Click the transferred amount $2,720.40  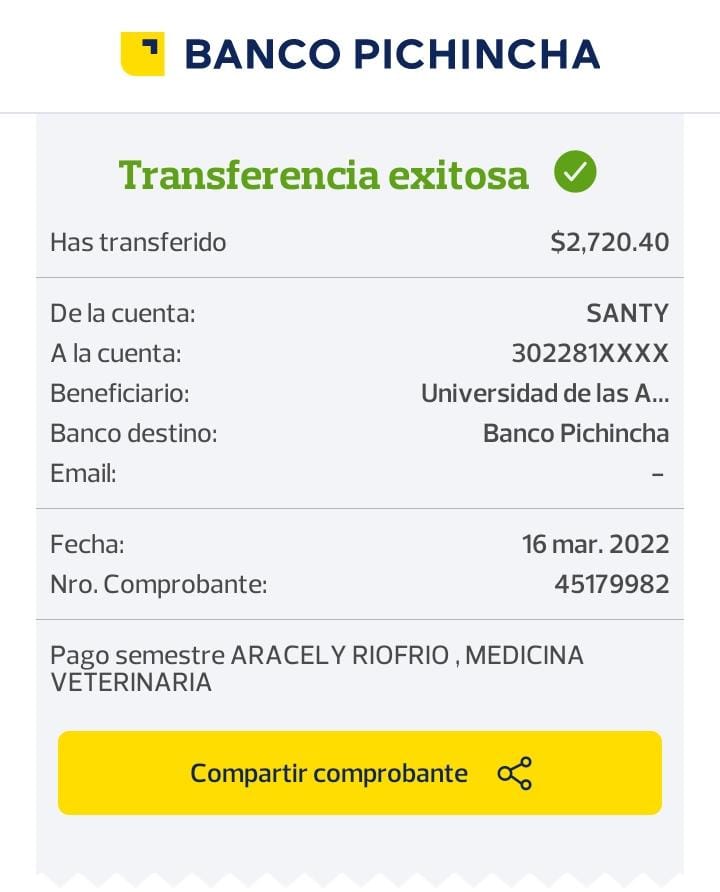tap(609, 242)
